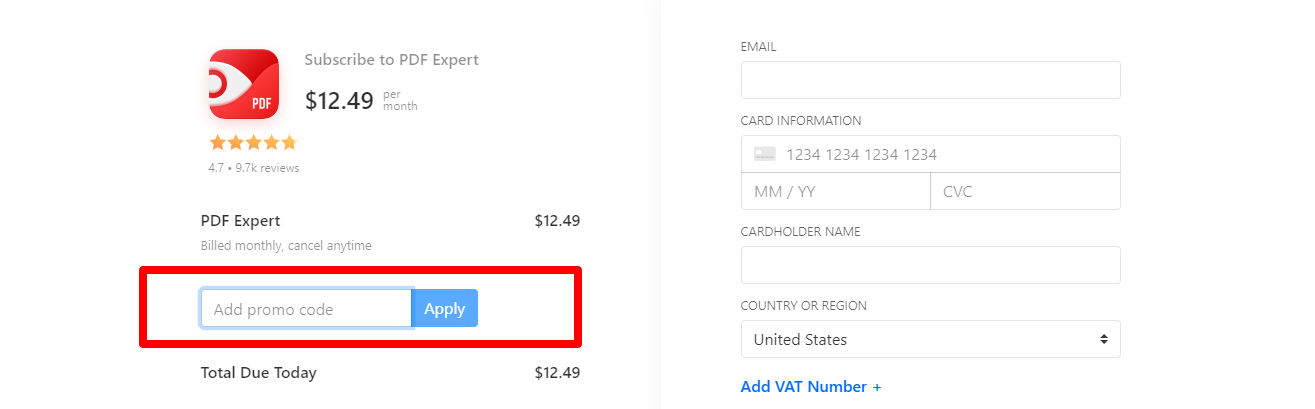Click the Subscribe to PDF Expert heading
Screen dimensions: 1315x409
pyautogui.click(x=392, y=60)
